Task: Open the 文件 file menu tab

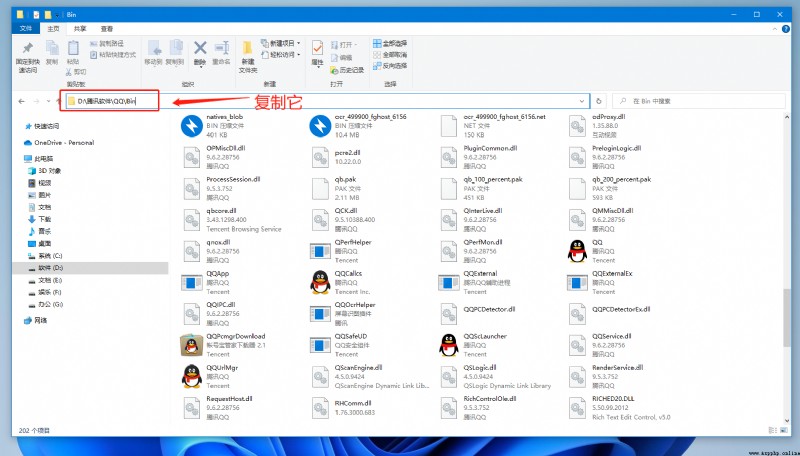Action: pyautogui.click(x=26, y=29)
